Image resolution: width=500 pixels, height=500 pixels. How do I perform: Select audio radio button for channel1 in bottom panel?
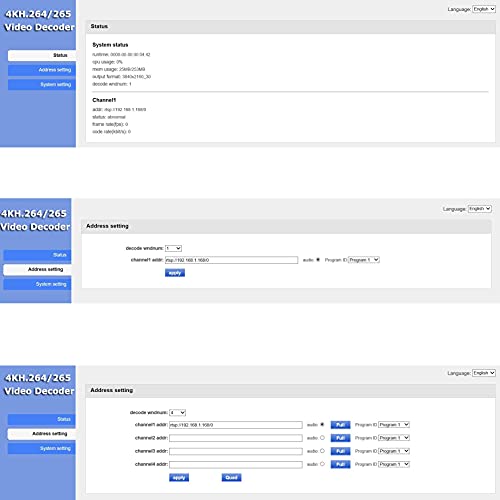(x=322, y=425)
